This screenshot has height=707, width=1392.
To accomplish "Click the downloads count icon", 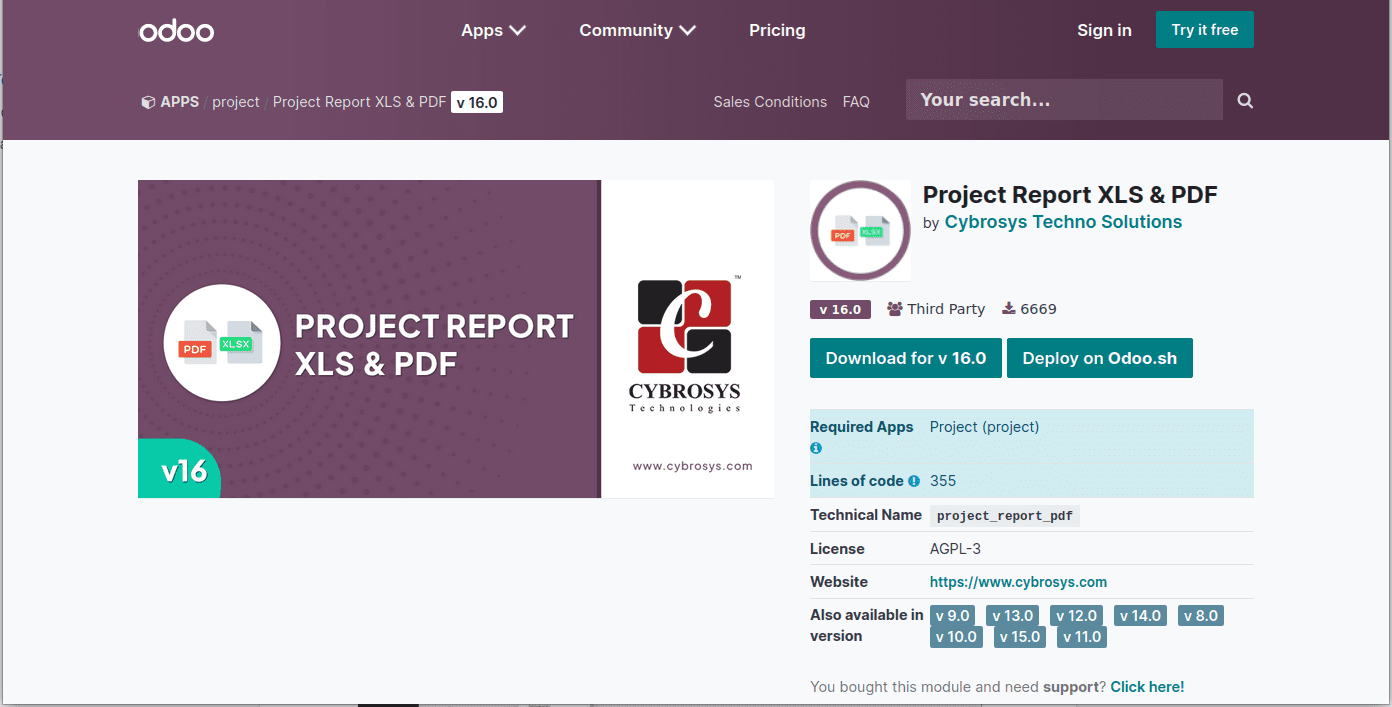I will (x=1009, y=309).
